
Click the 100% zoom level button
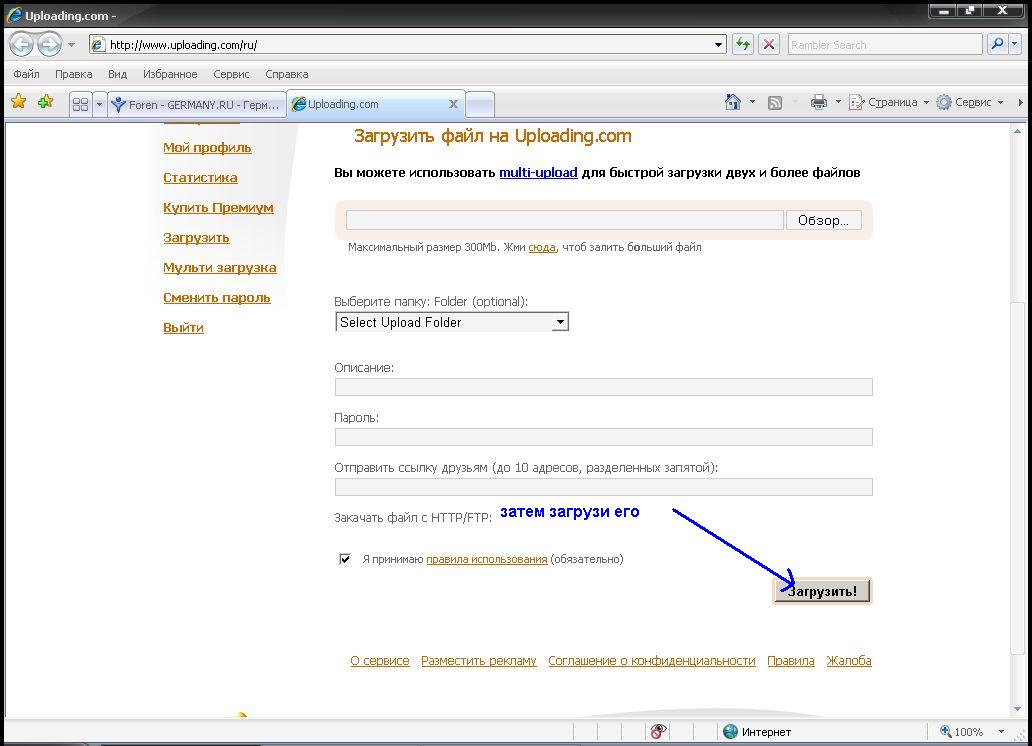click(962, 732)
